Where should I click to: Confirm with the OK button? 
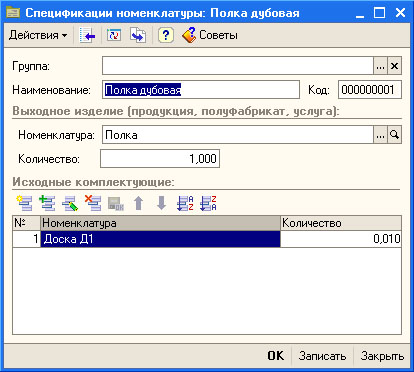[x=276, y=356]
